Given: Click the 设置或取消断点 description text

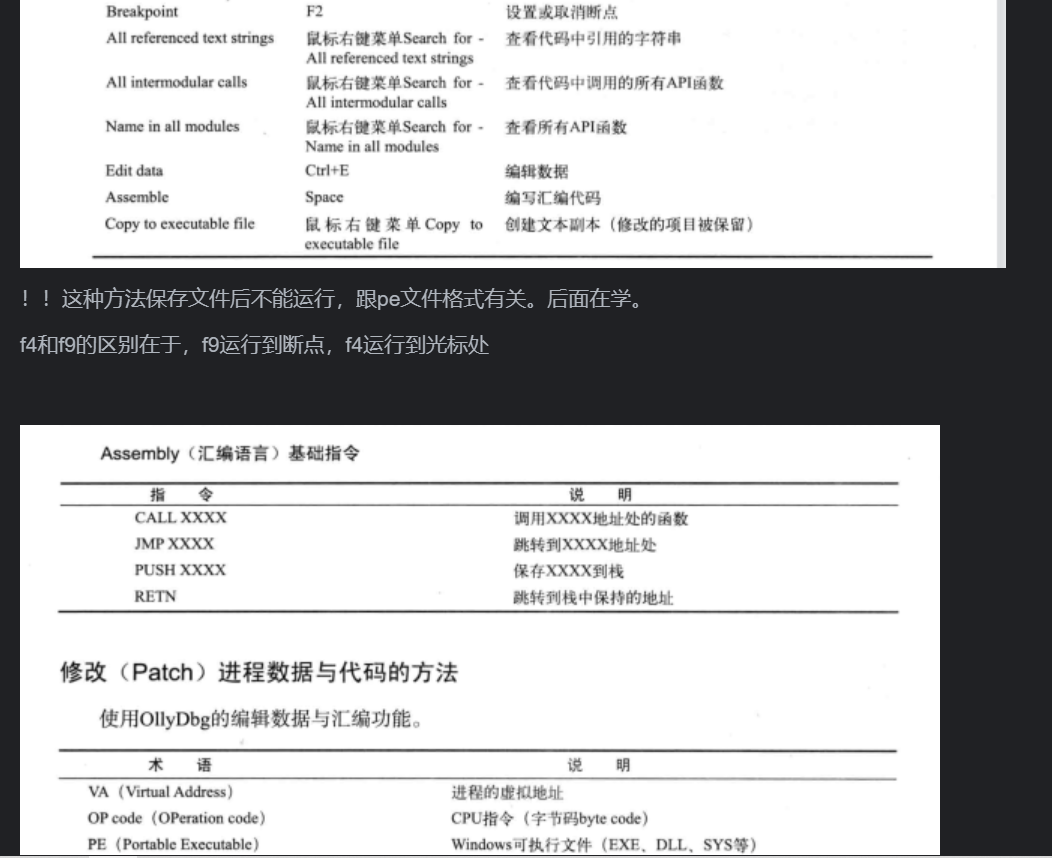Looking at the screenshot, I should [561, 13].
